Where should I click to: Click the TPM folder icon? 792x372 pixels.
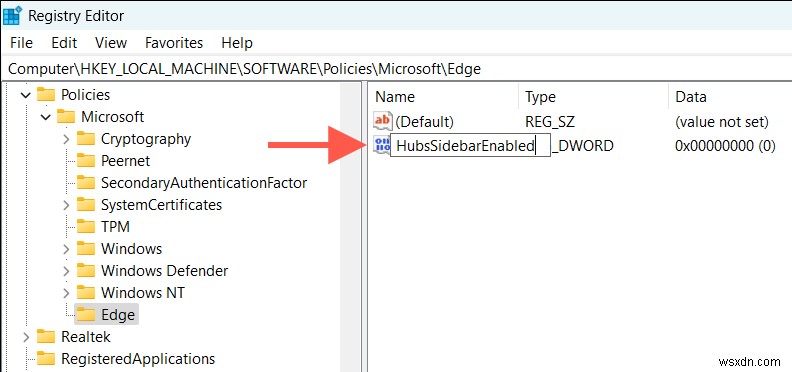pos(86,226)
